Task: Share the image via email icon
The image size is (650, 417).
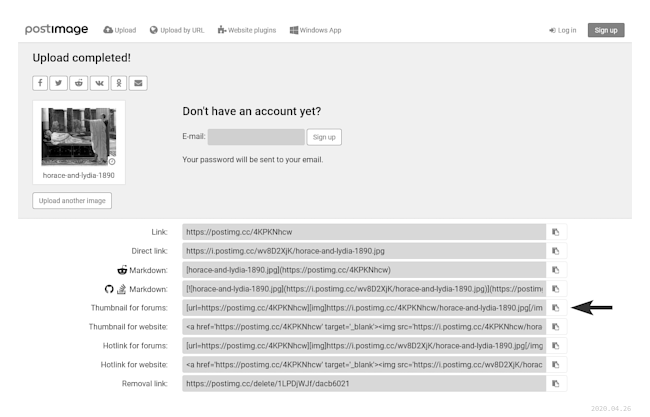Action: (138, 83)
